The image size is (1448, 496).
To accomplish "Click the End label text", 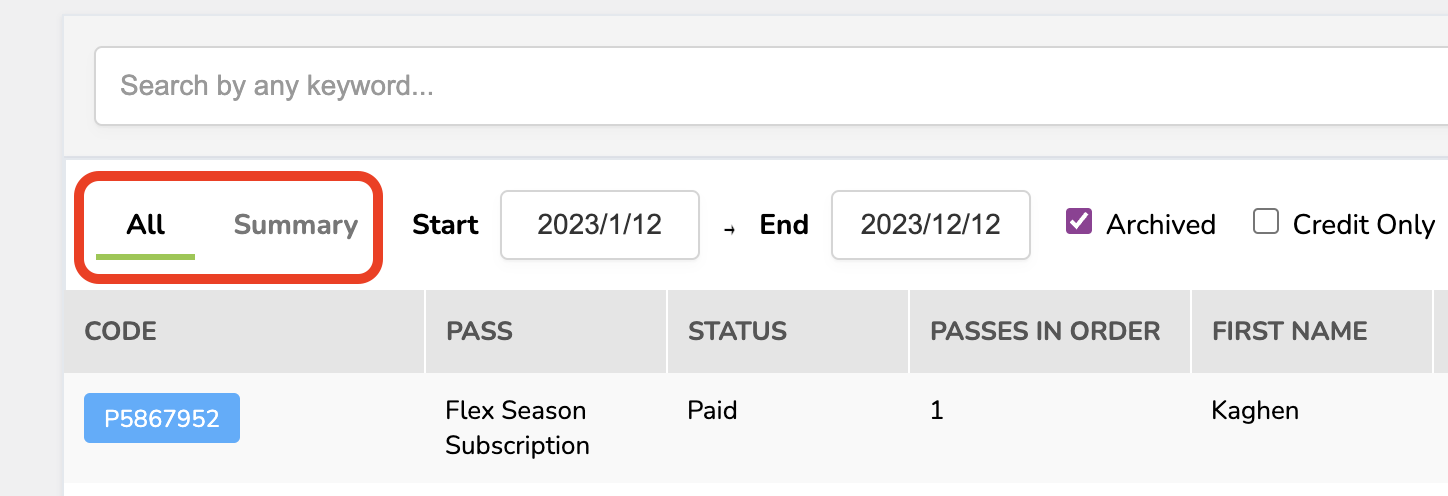I will 783,225.
